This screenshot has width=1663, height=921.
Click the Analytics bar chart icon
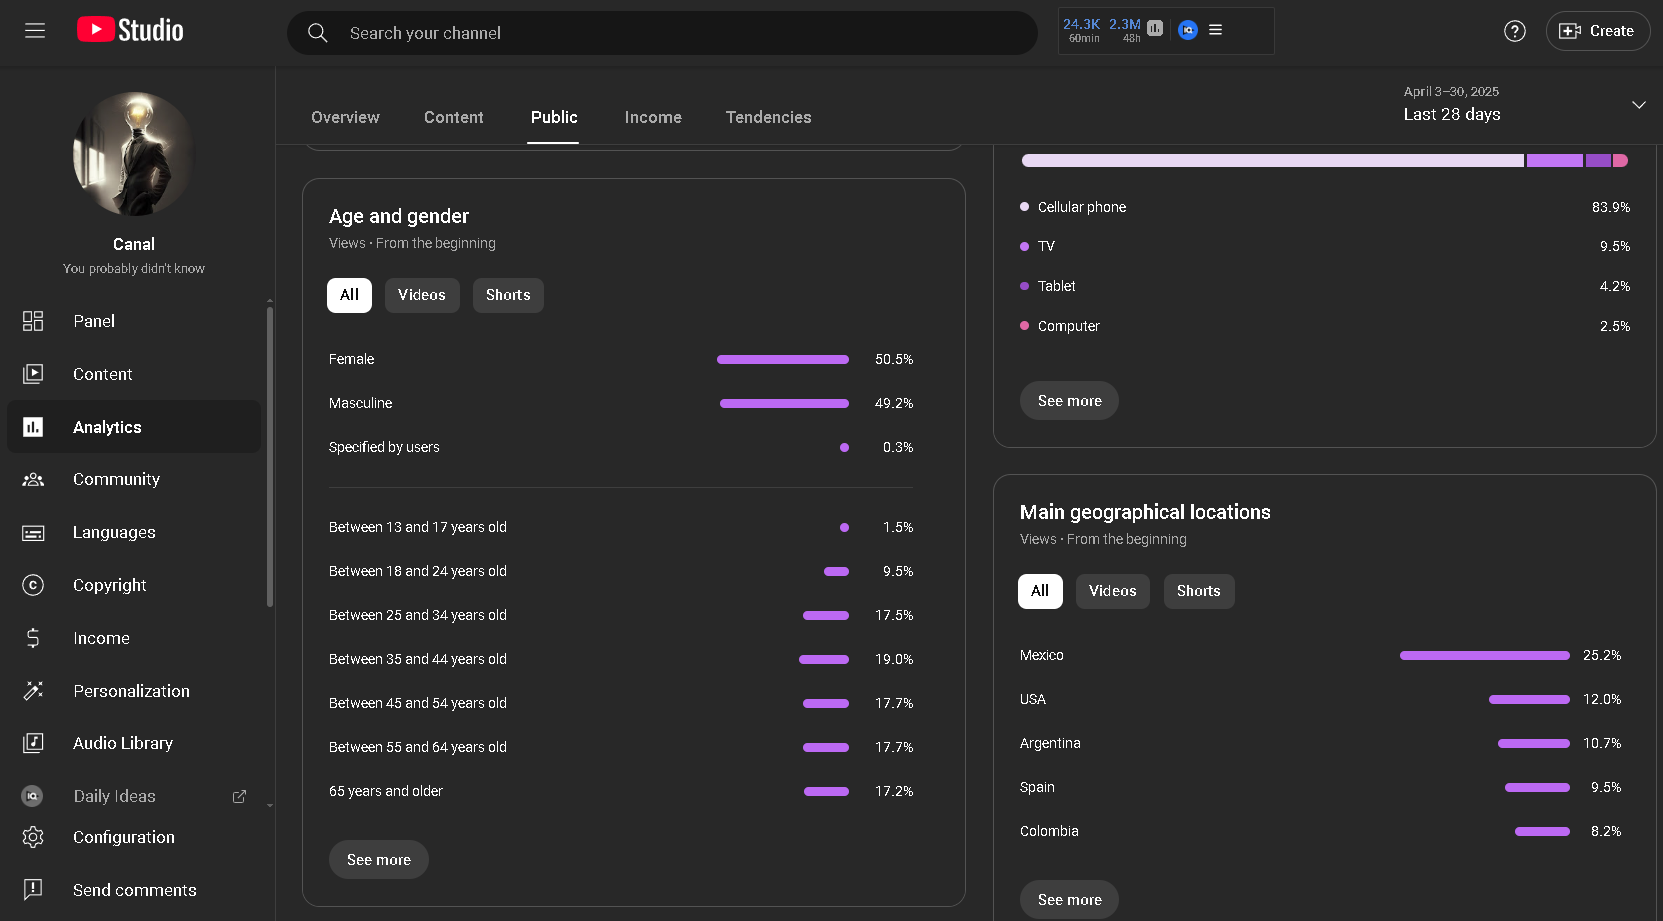[x=33, y=427]
